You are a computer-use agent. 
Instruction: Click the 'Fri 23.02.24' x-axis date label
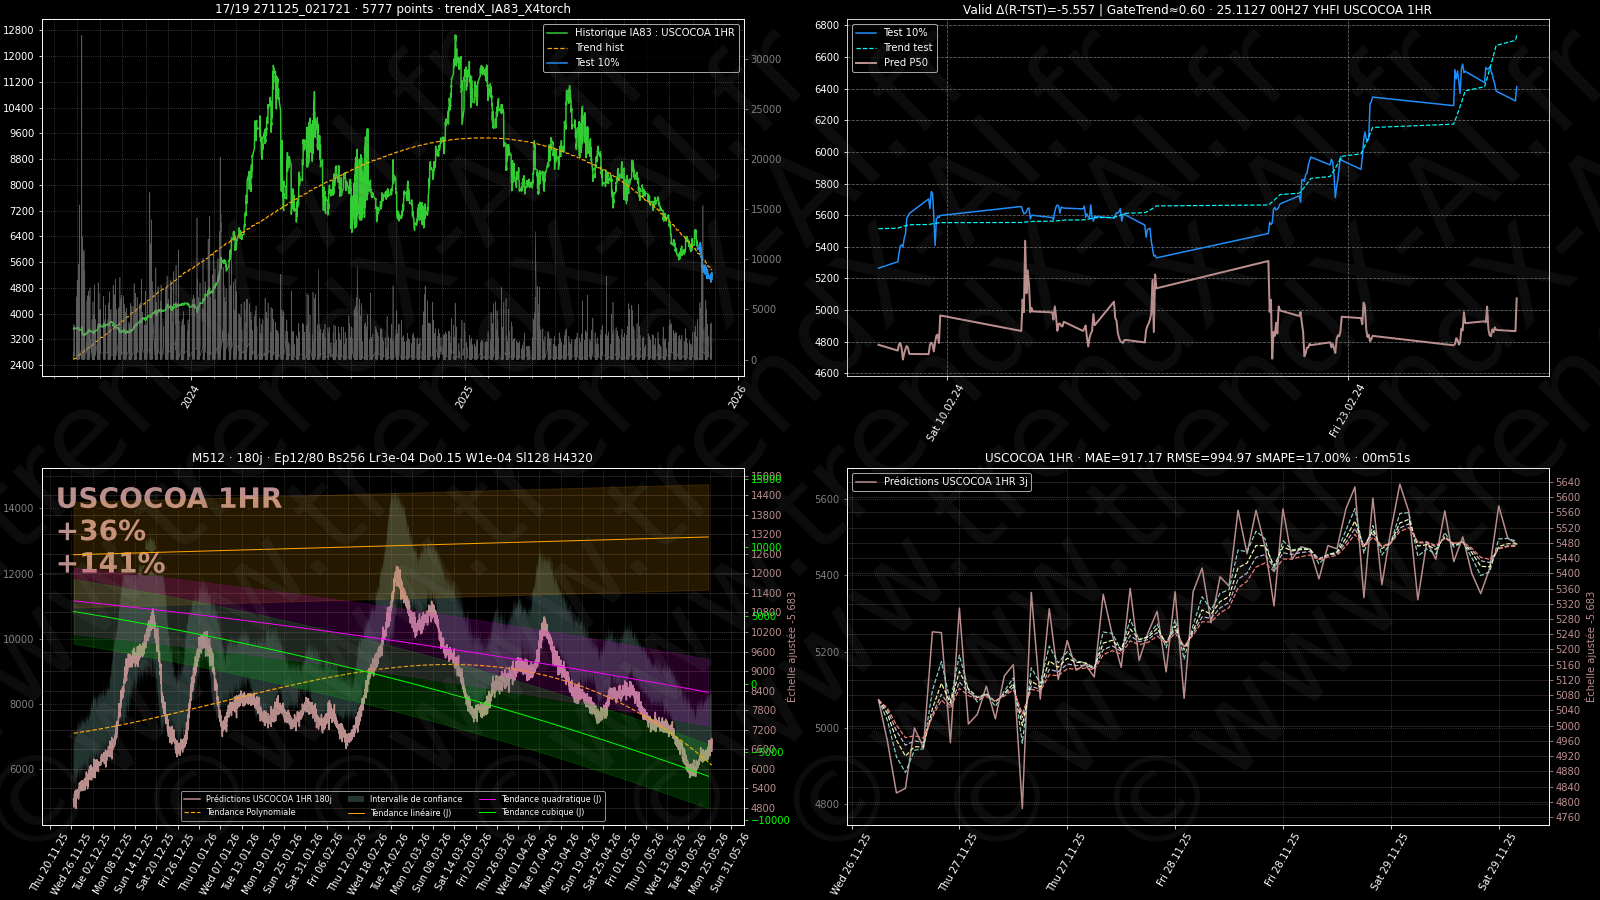click(x=1347, y=411)
